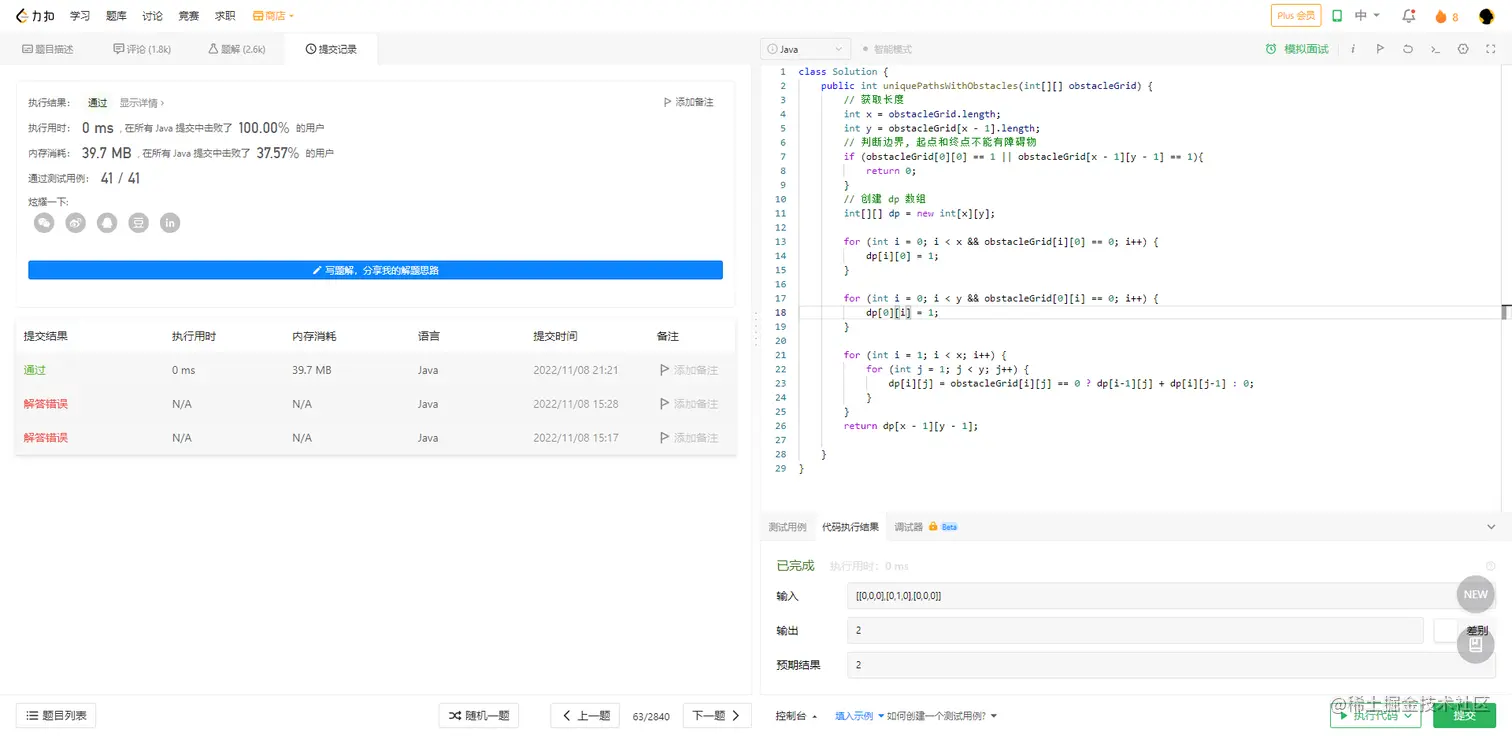Select the 提交记录 submissions tab

coord(331,49)
